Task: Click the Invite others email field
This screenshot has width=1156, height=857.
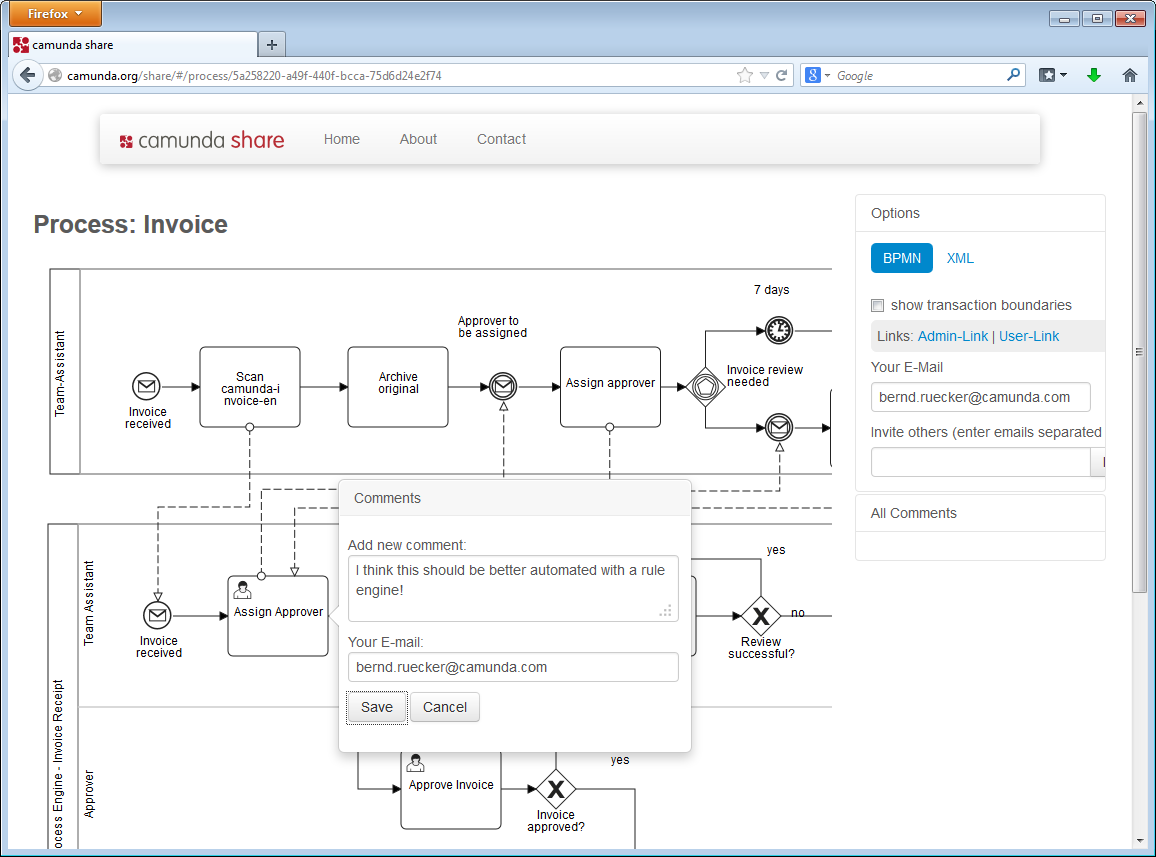Action: (981, 462)
